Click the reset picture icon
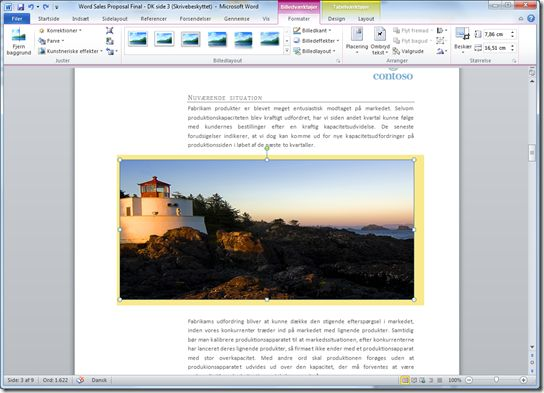 pyautogui.click(x=112, y=51)
